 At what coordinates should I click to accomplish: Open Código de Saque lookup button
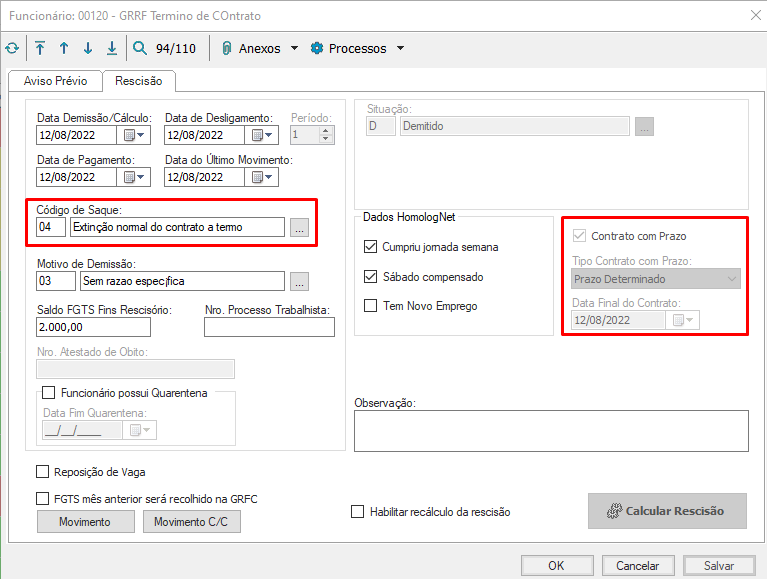click(x=299, y=227)
